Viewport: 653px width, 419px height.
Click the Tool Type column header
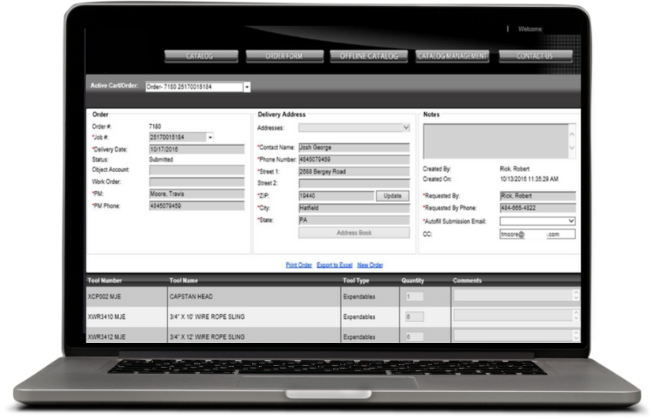(356, 280)
